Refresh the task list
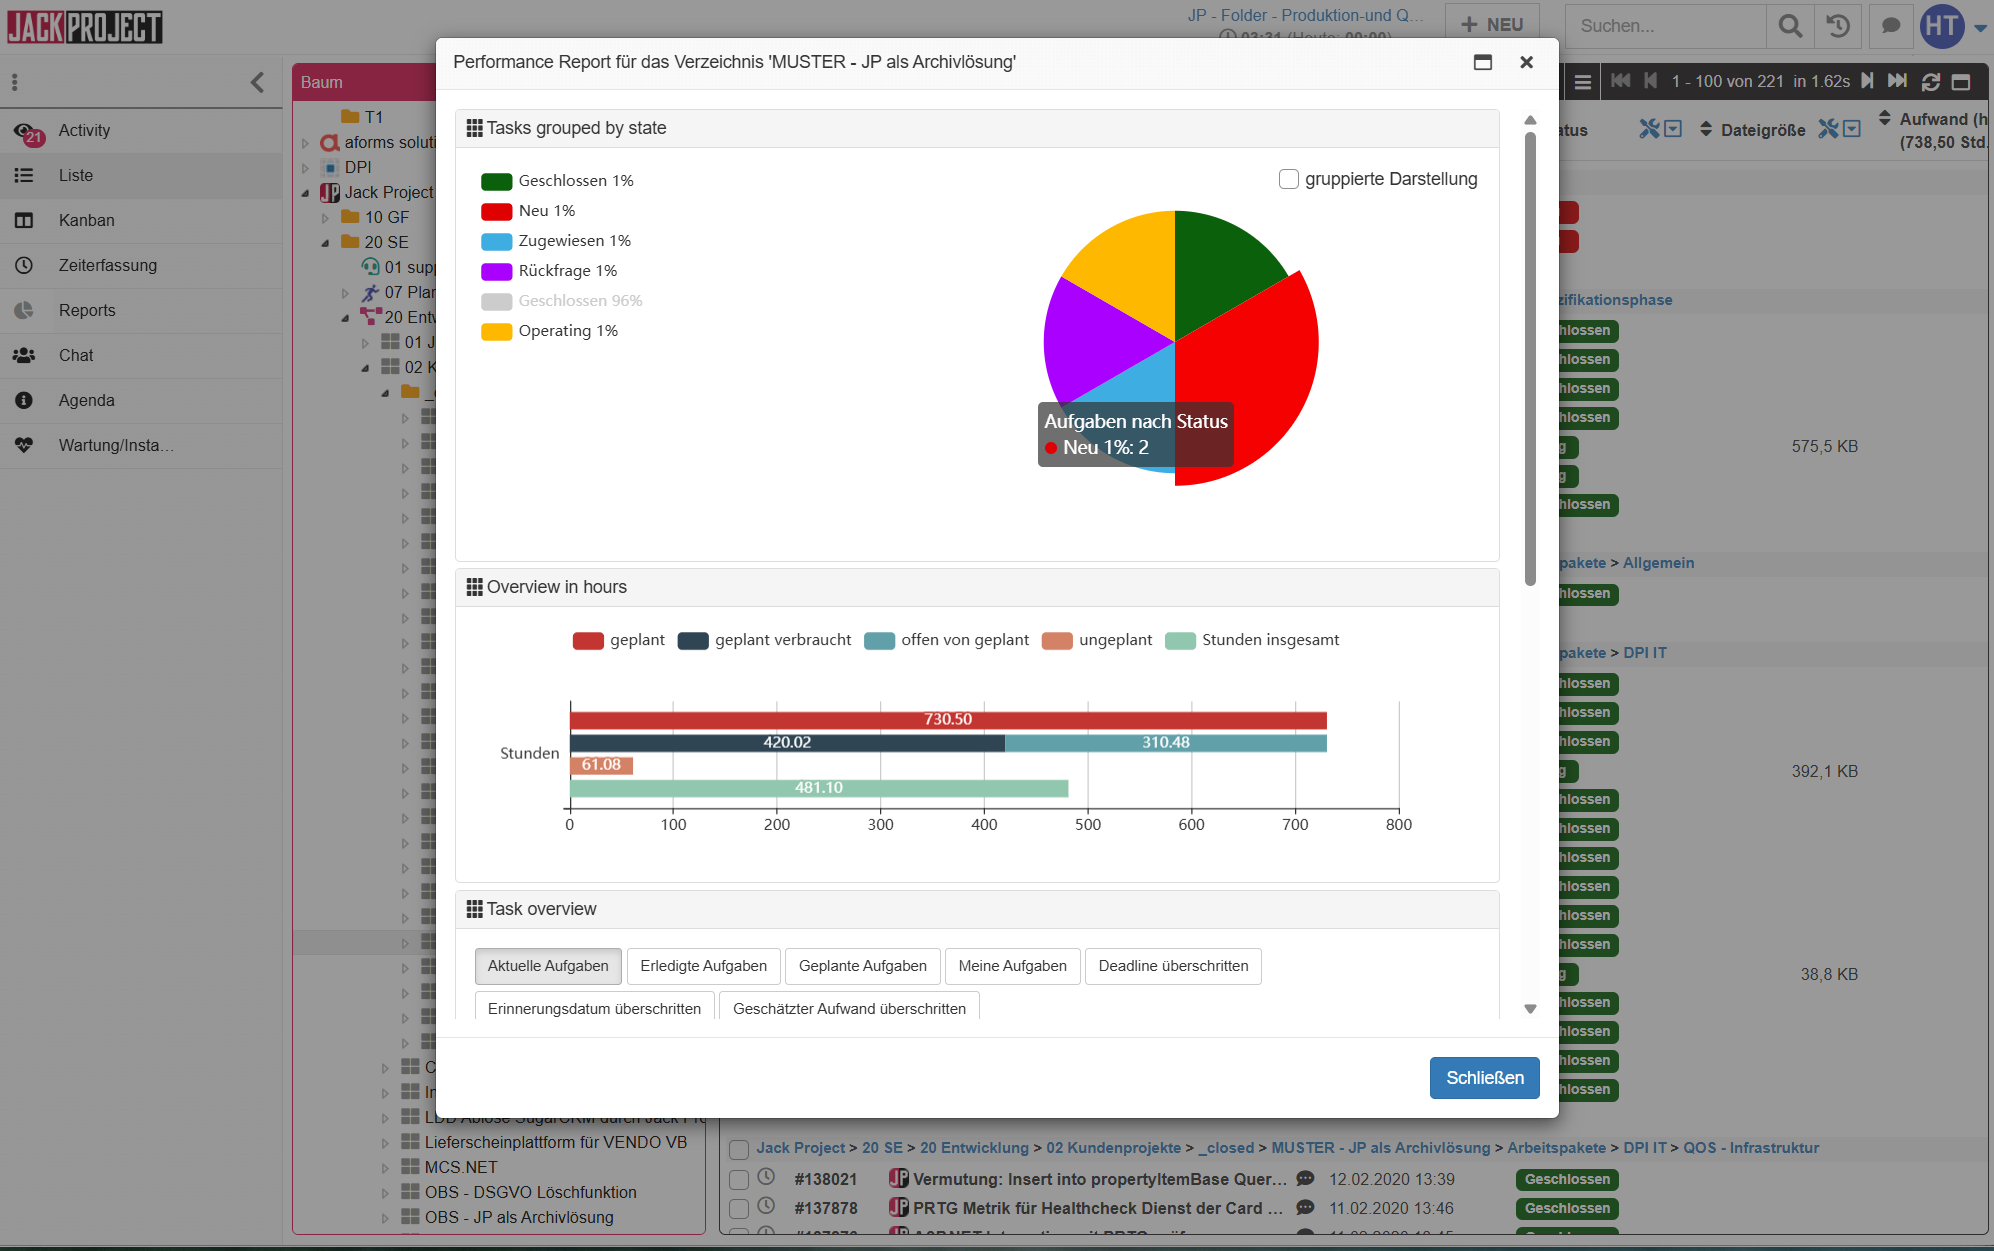The image size is (1994, 1251). 1930,82
